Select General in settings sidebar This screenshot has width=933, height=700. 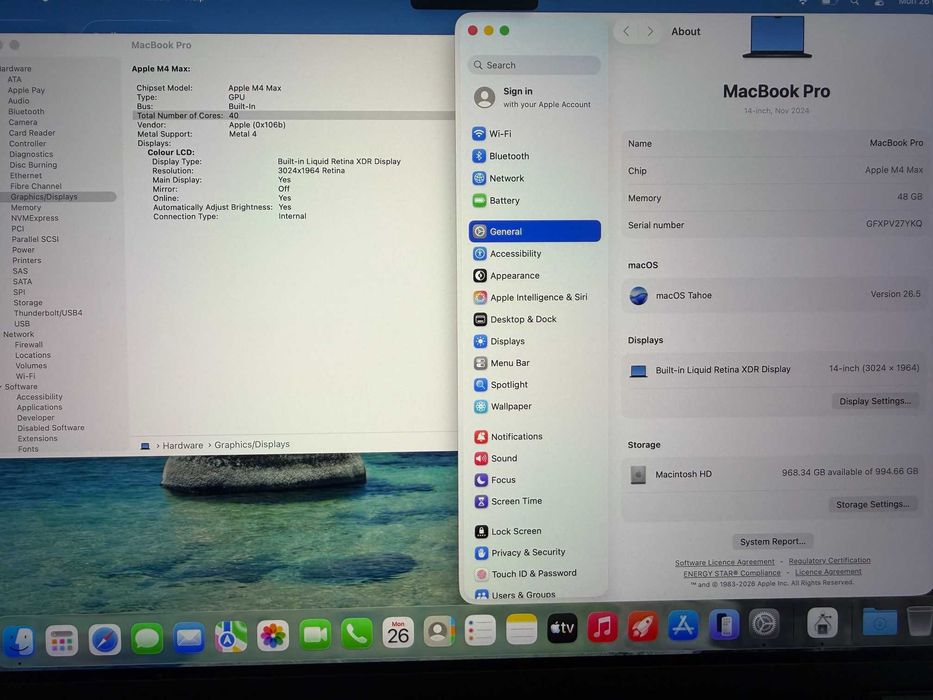pos(534,231)
